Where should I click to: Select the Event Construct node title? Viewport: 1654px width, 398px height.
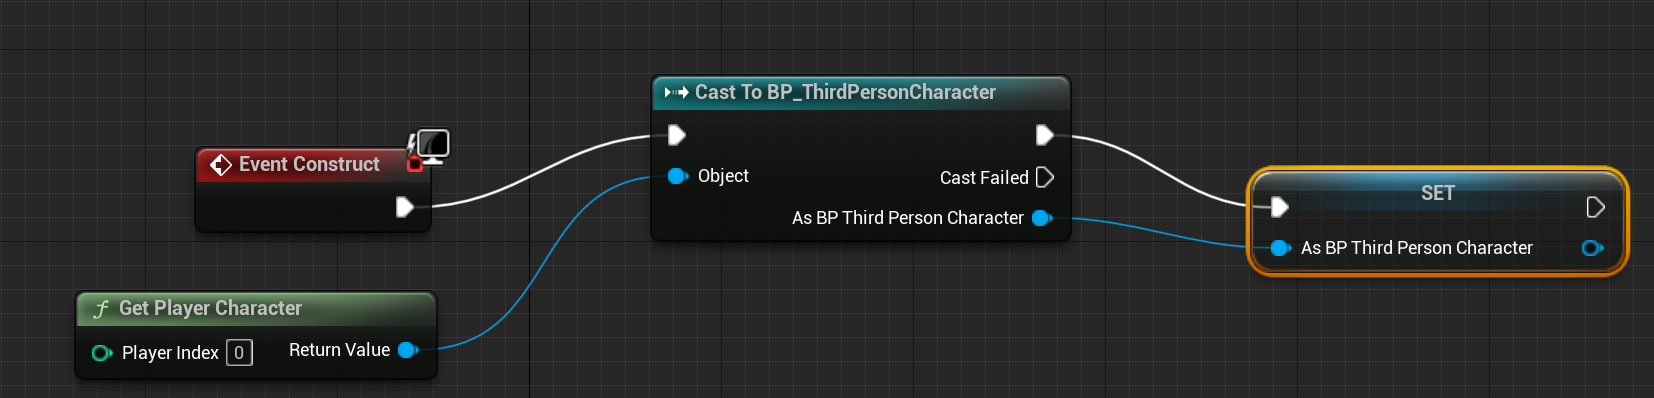[x=309, y=164]
